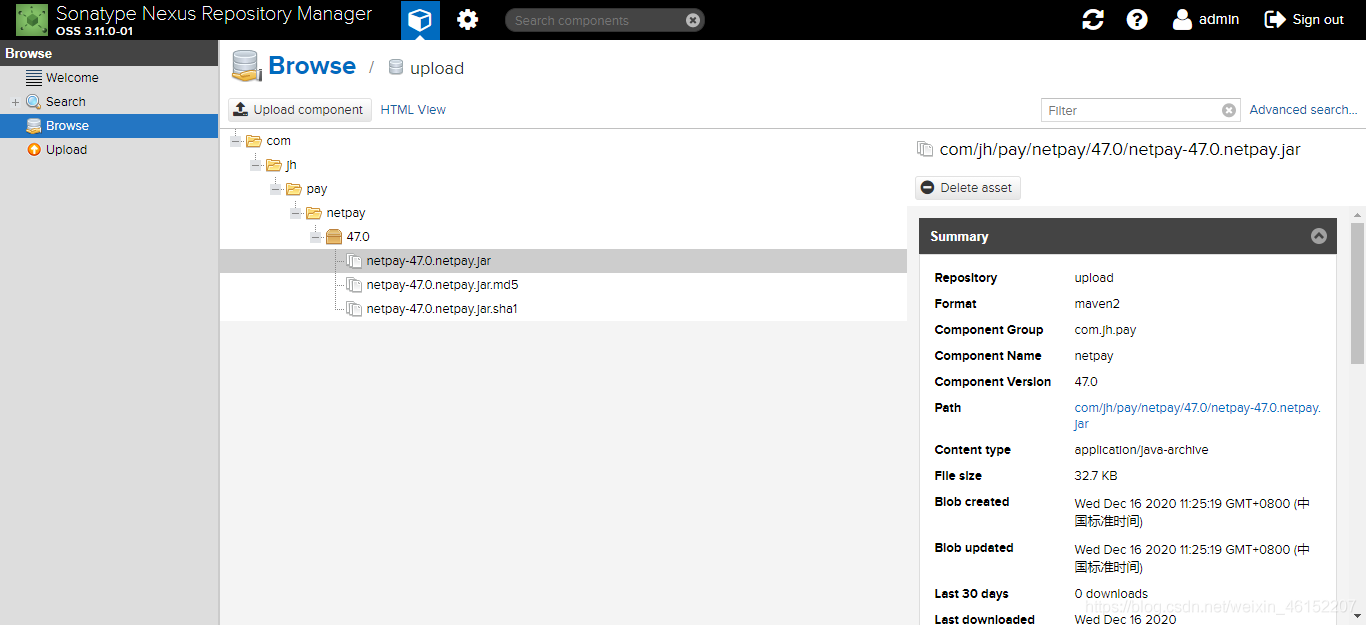Sign out of Nexus
1366x625 pixels.
1305,19
